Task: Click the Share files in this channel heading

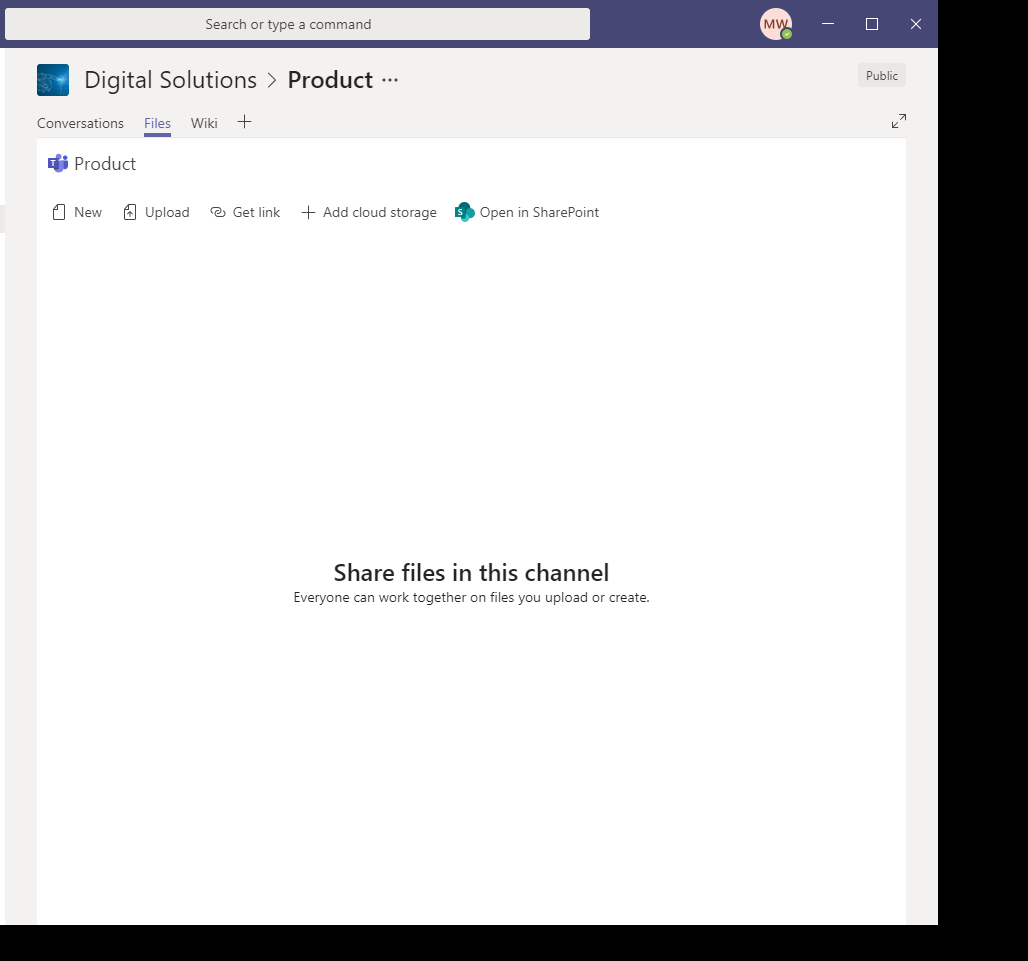Action: 471,572
